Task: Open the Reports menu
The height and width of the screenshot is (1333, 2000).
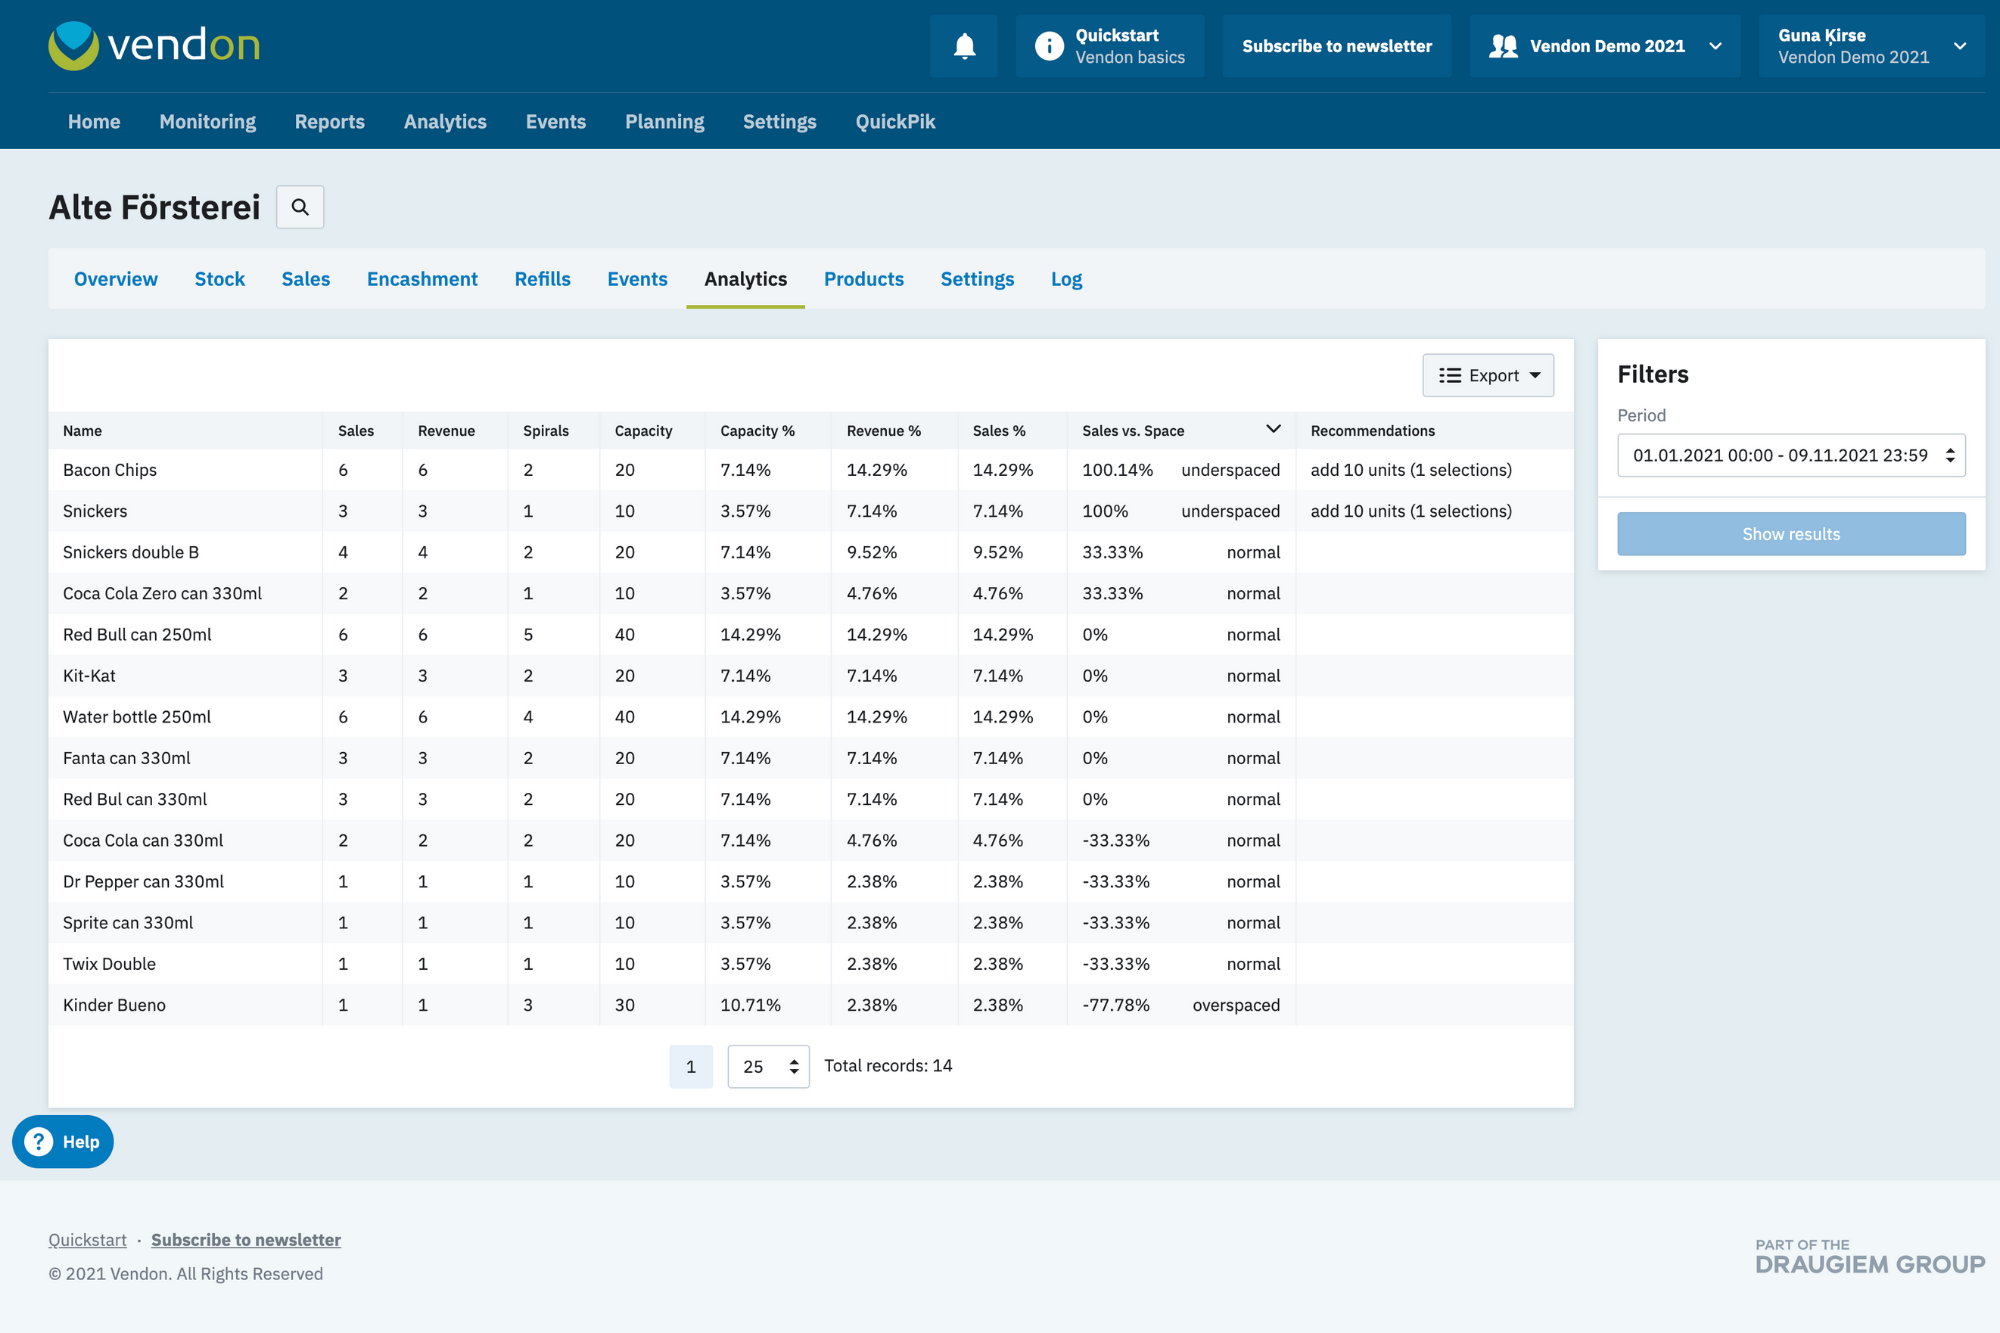Action: (x=329, y=121)
